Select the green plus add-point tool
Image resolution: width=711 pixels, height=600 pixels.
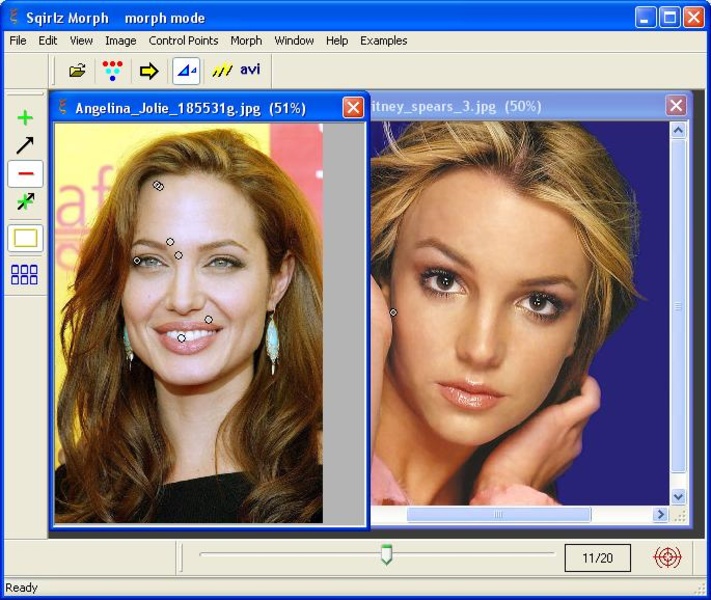25,118
